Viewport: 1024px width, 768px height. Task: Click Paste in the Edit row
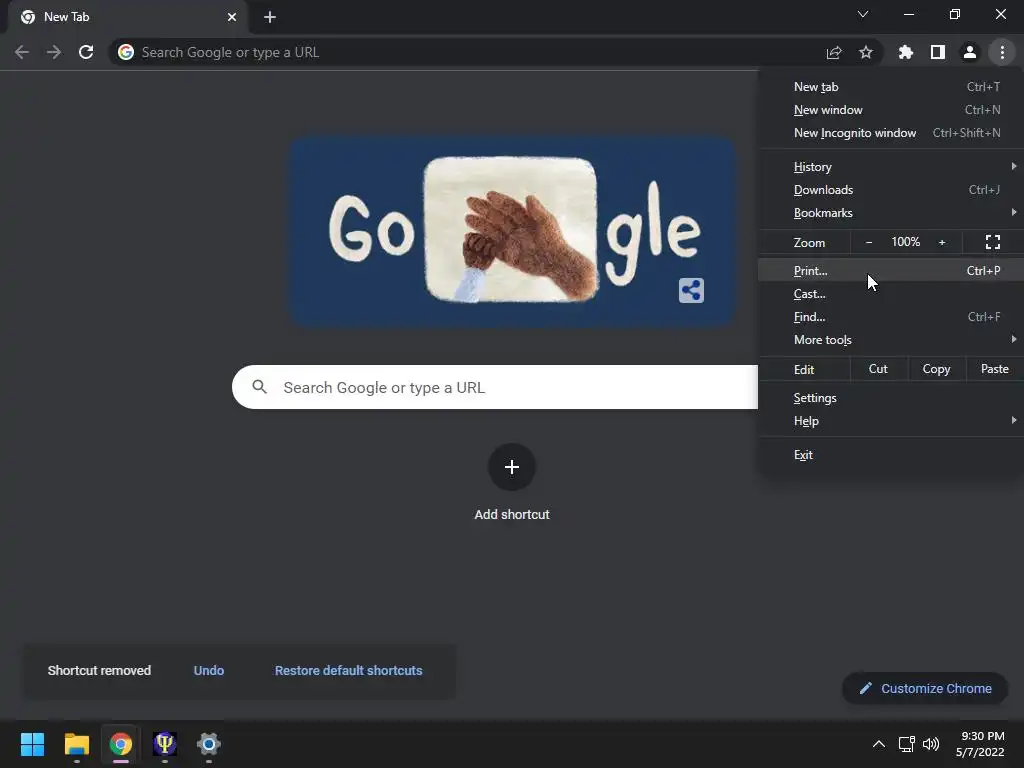(x=995, y=369)
